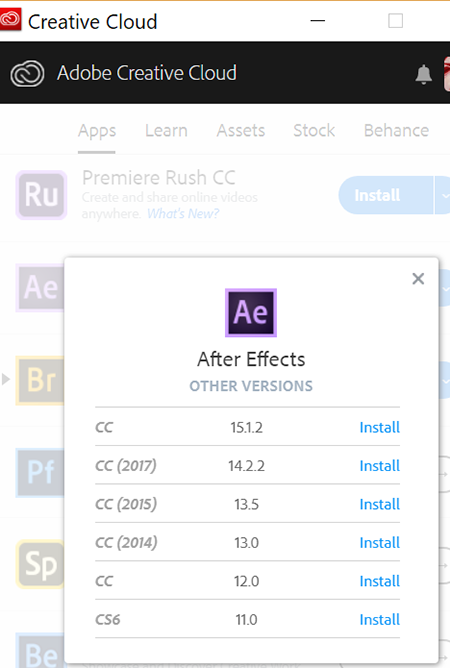Click the Bridge Br app icon
The width and height of the screenshot is (450, 668).
40,380
